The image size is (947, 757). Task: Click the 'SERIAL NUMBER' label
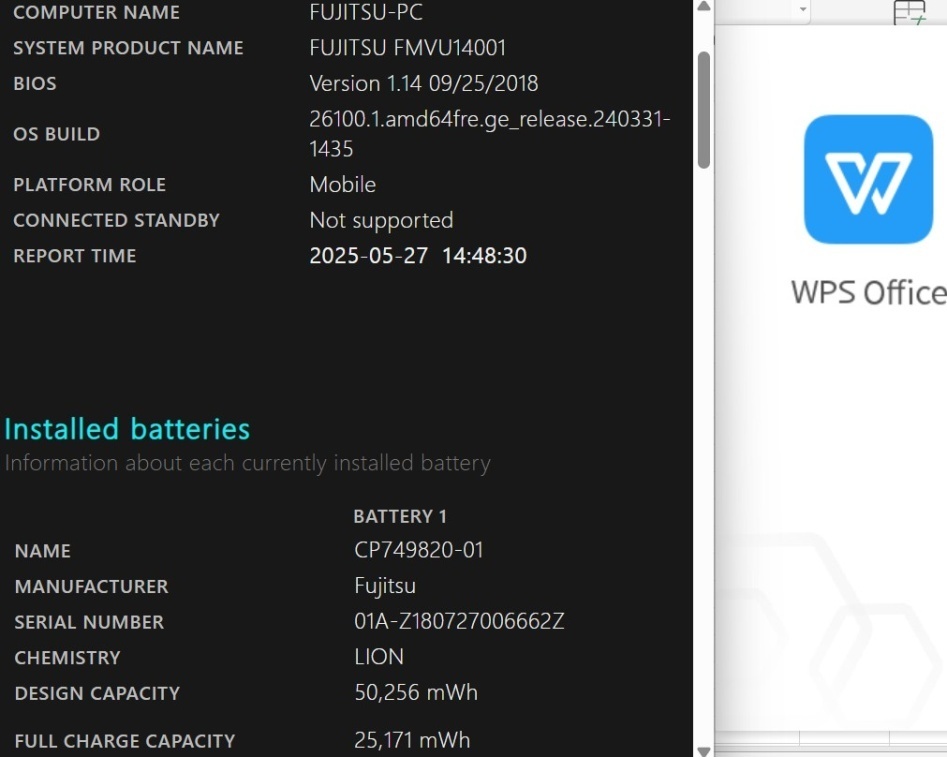click(89, 622)
